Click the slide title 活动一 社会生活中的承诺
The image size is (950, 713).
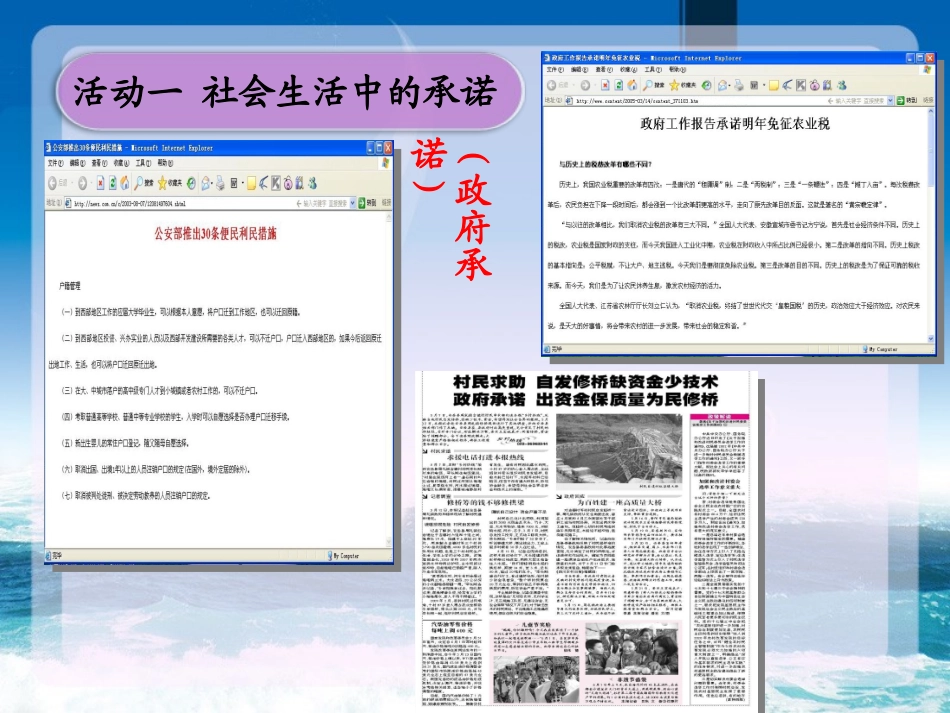(285, 92)
